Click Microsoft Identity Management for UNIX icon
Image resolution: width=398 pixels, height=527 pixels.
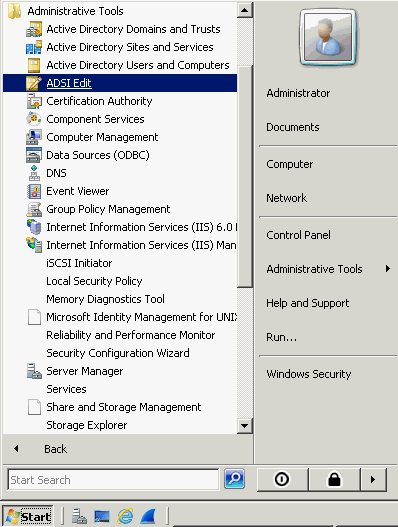(34, 317)
